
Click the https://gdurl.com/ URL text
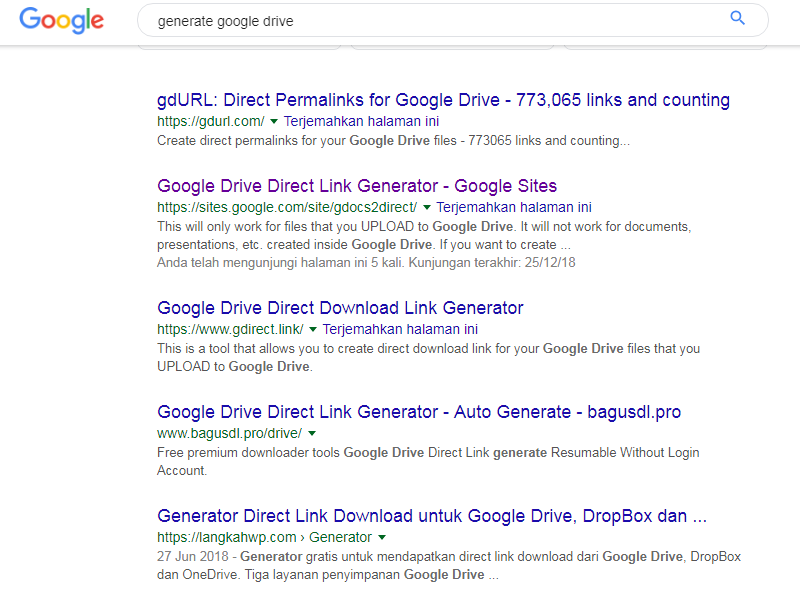pyautogui.click(x=211, y=121)
